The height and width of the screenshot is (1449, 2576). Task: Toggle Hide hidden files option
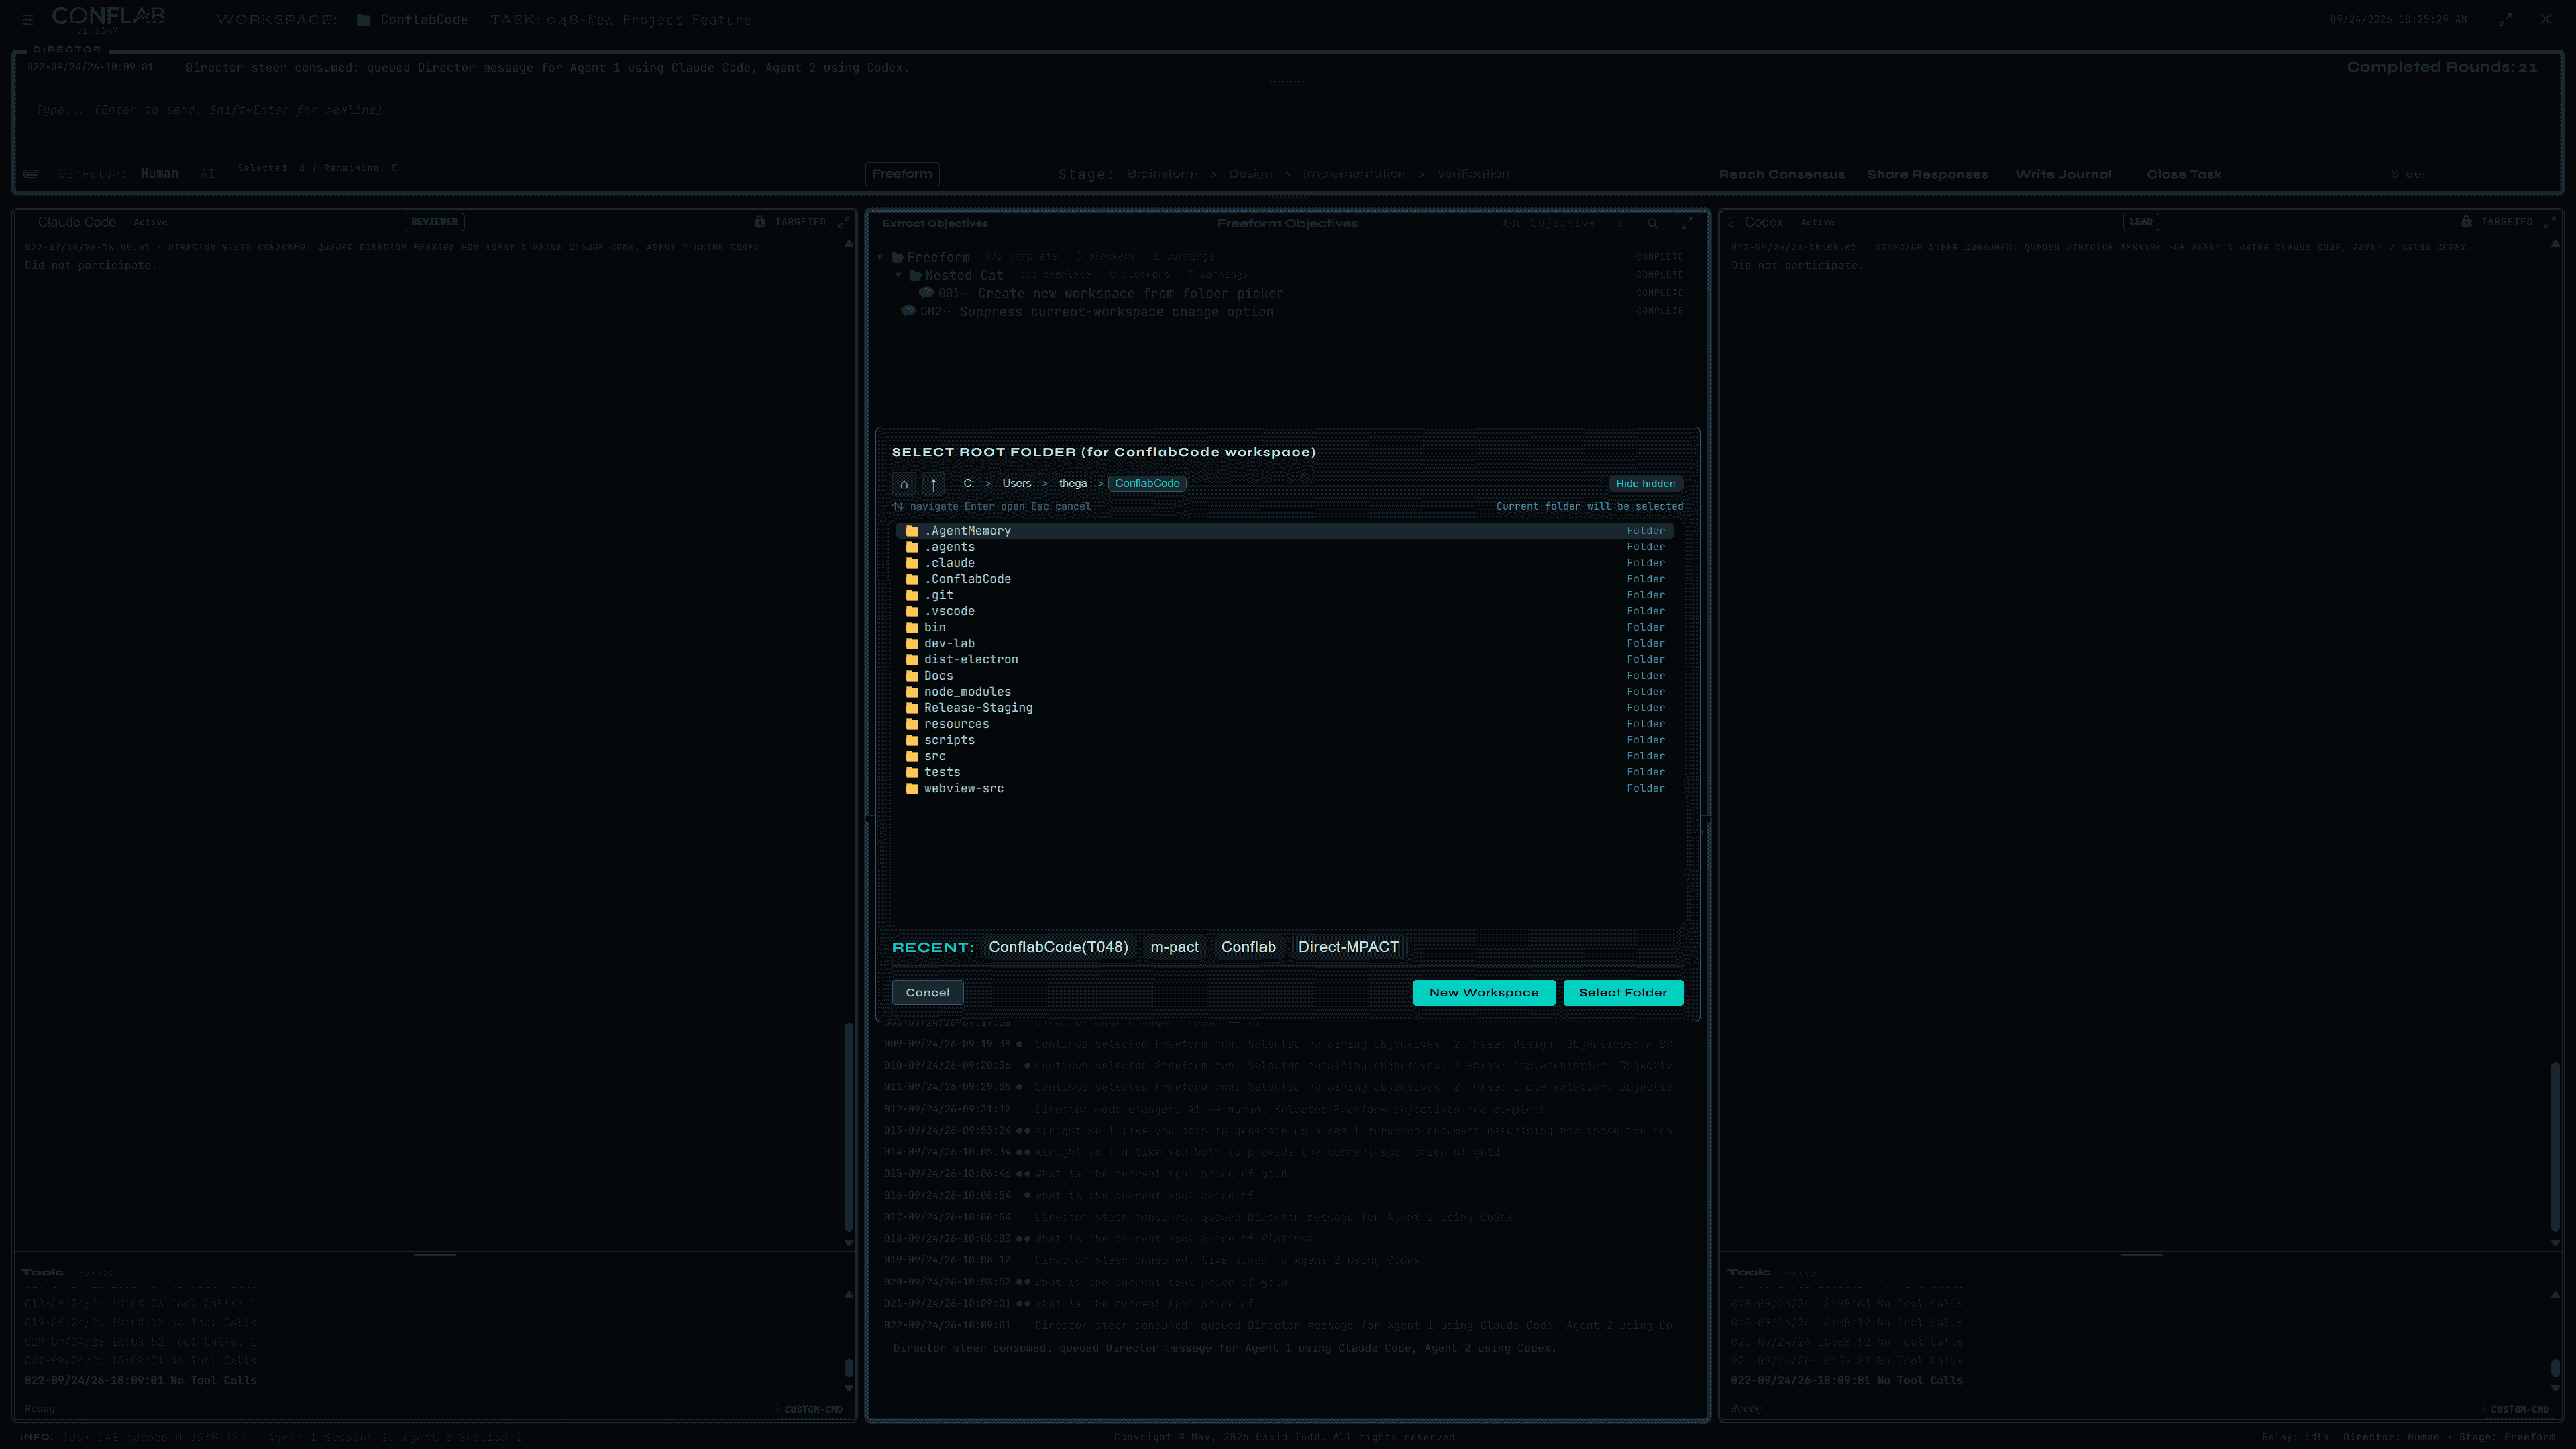coord(1645,484)
